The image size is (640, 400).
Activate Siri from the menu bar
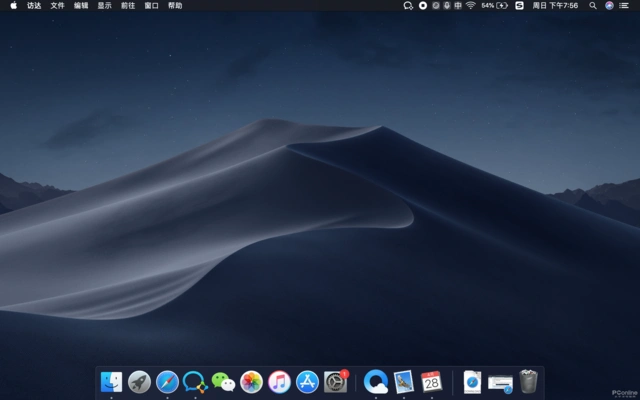coord(610,5)
